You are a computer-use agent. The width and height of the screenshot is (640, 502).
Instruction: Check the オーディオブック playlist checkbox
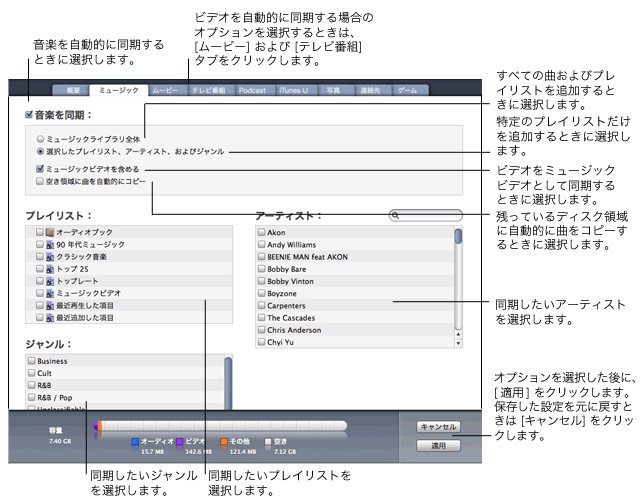(x=40, y=232)
